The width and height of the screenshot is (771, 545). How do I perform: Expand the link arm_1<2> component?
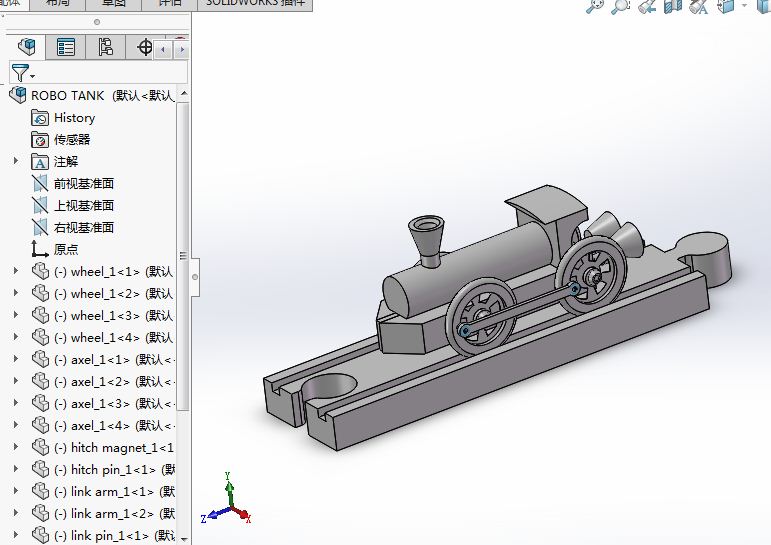click(x=16, y=513)
